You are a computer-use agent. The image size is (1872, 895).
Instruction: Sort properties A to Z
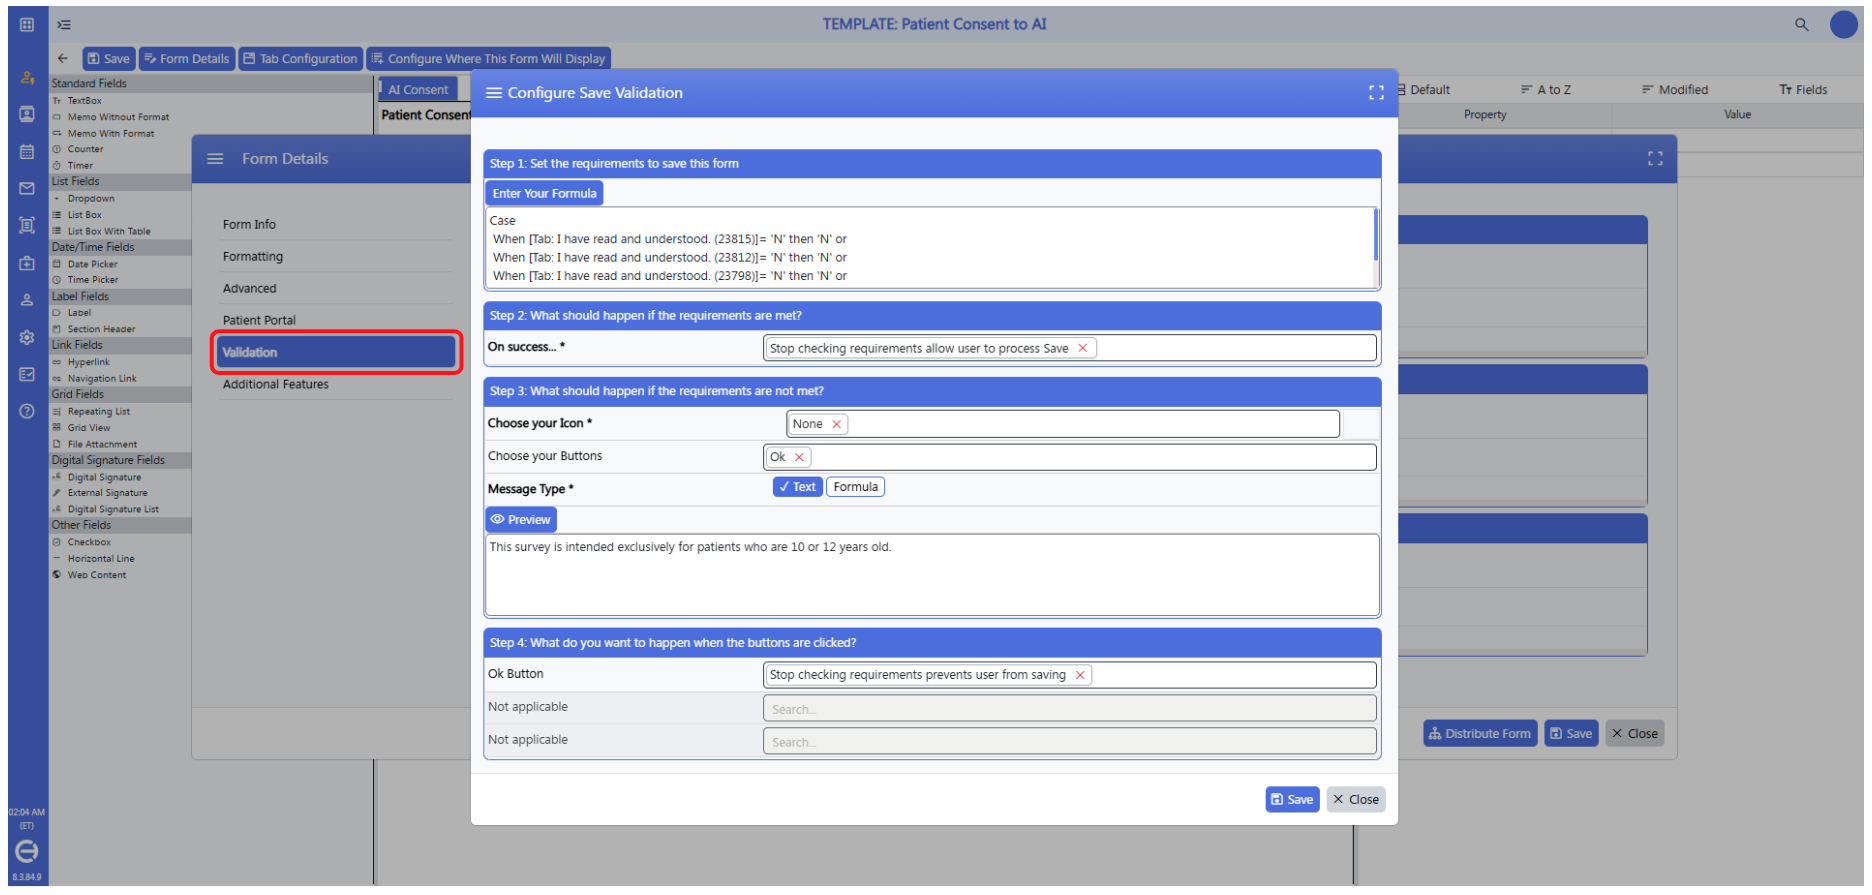1546,89
